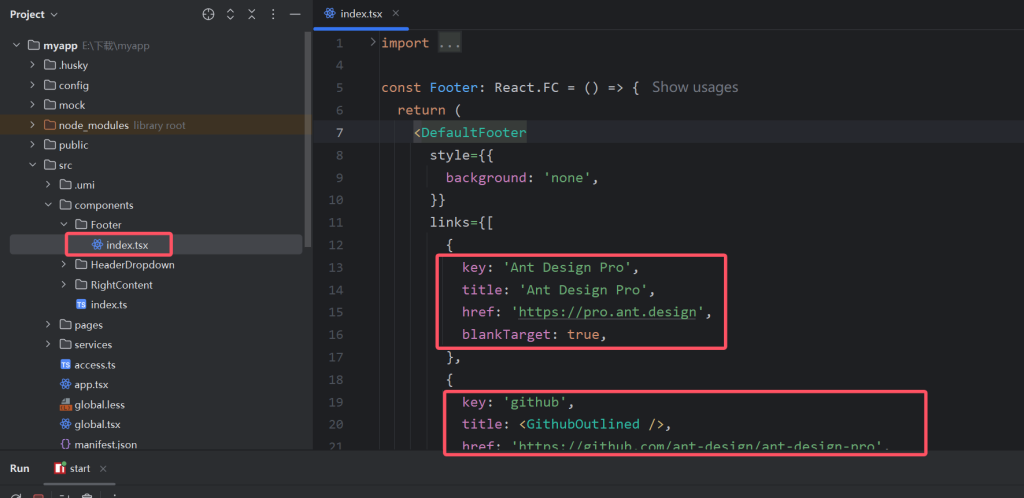Click the Expand All icon in Project panel
Viewport: 1024px width, 498px height.
point(230,14)
